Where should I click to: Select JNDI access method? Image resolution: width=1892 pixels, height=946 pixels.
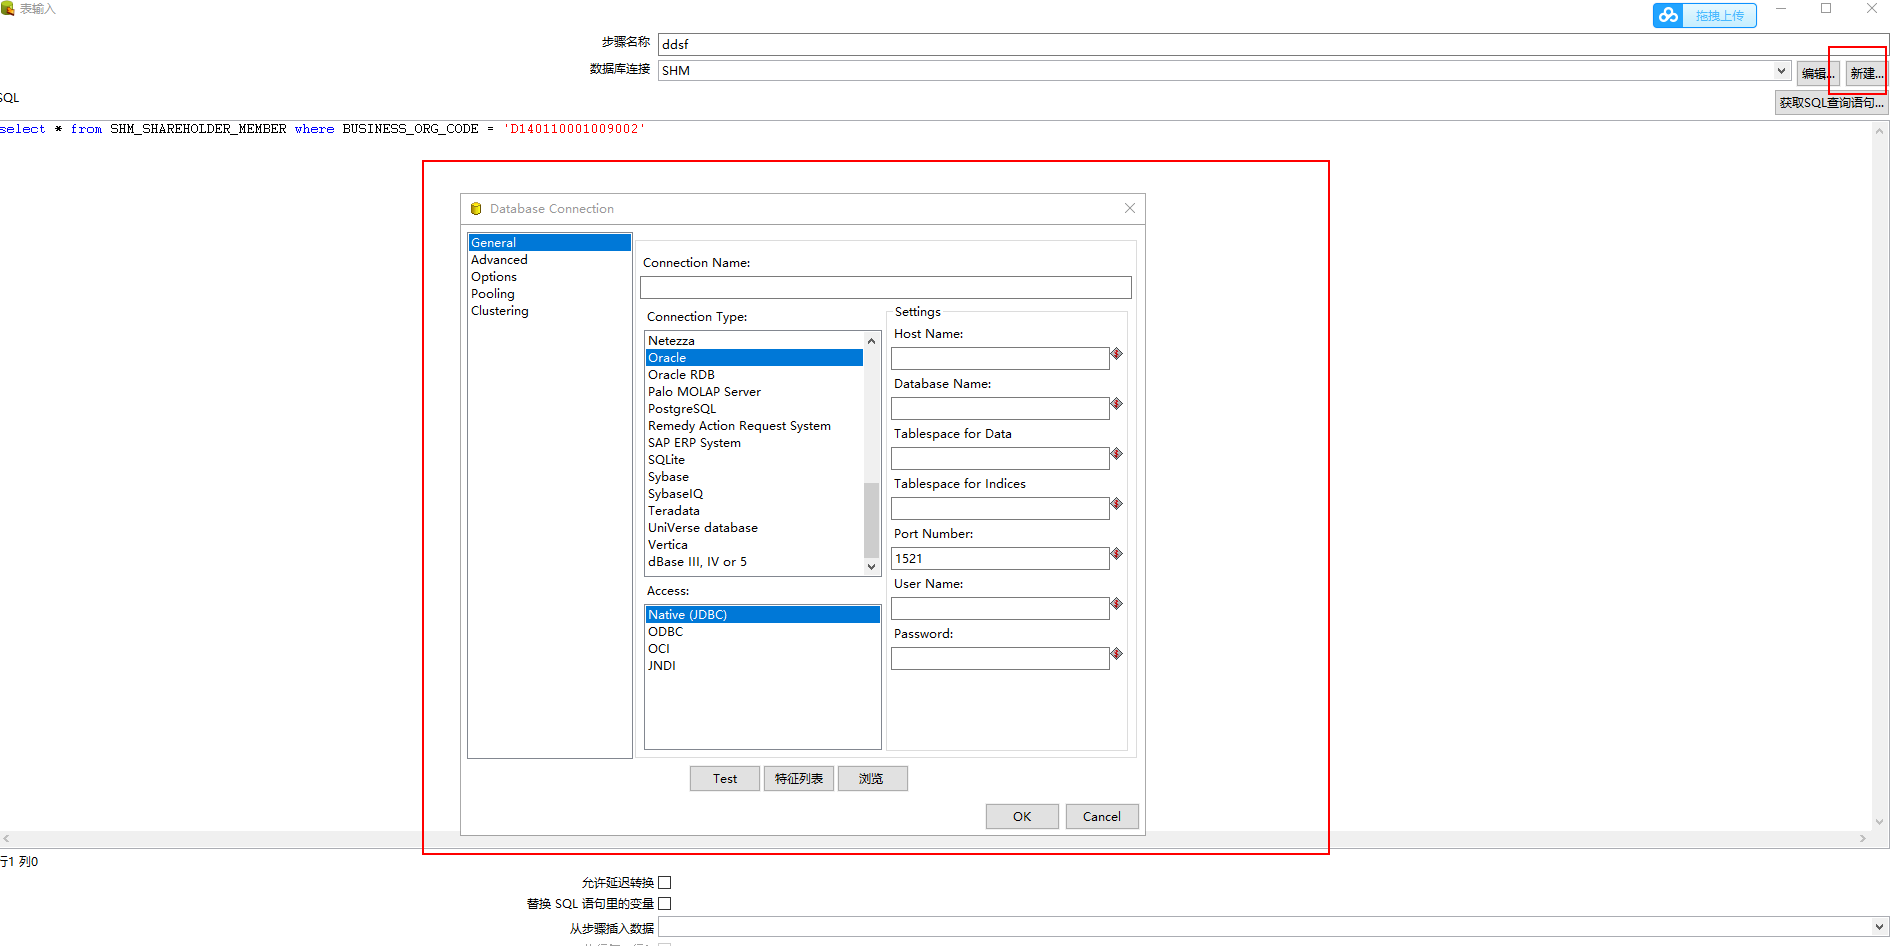[x=763, y=666]
